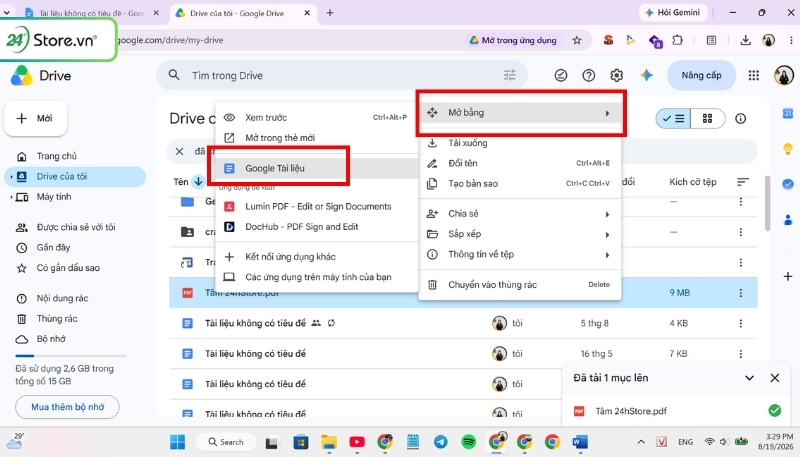This screenshot has width=800, height=457.
Task: Open Spotify from the taskbar
Action: (468, 442)
